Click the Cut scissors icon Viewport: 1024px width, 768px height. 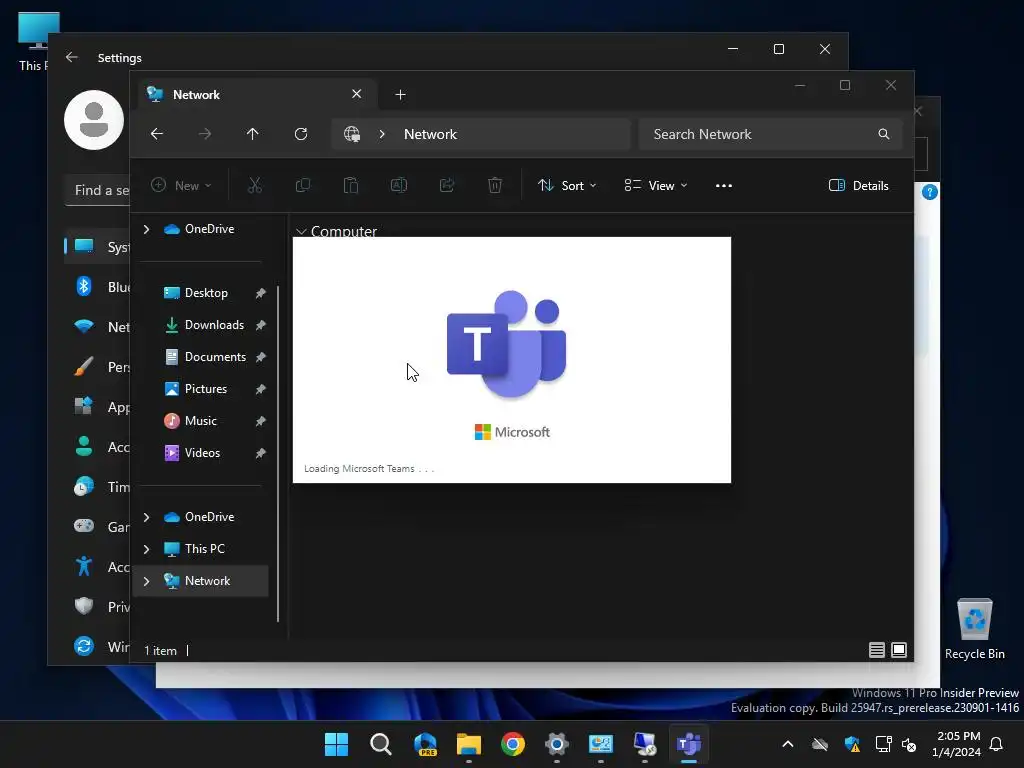(x=255, y=185)
